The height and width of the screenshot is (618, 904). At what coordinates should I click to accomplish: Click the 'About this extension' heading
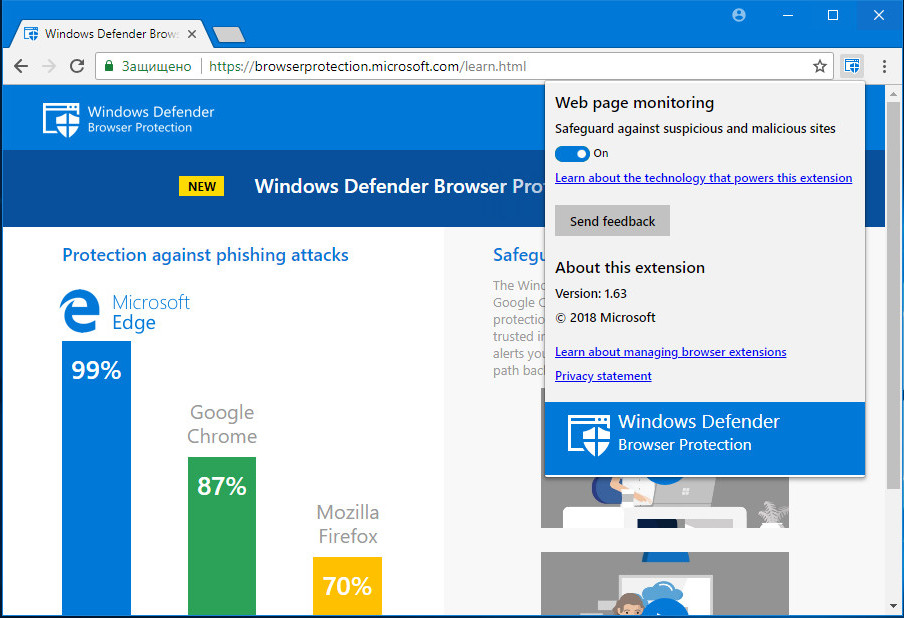[630, 267]
